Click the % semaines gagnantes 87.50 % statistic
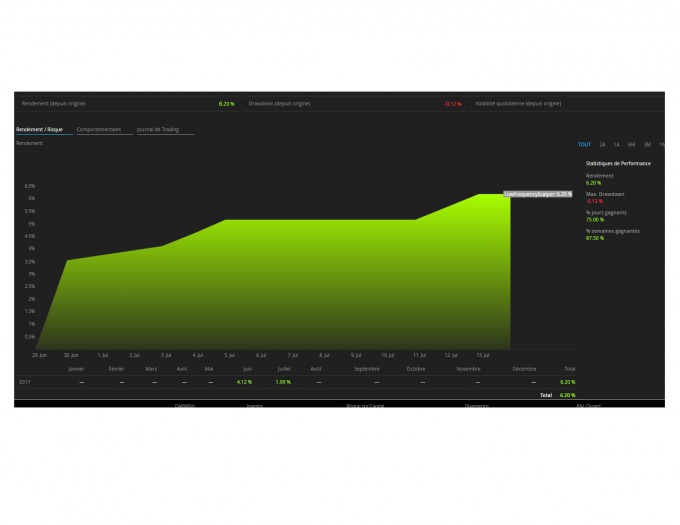The height and width of the screenshot is (525, 680). tap(613, 234)
